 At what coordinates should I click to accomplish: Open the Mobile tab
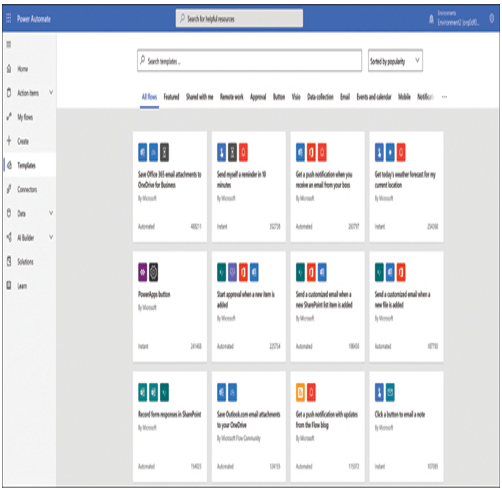tap(404, 97)
